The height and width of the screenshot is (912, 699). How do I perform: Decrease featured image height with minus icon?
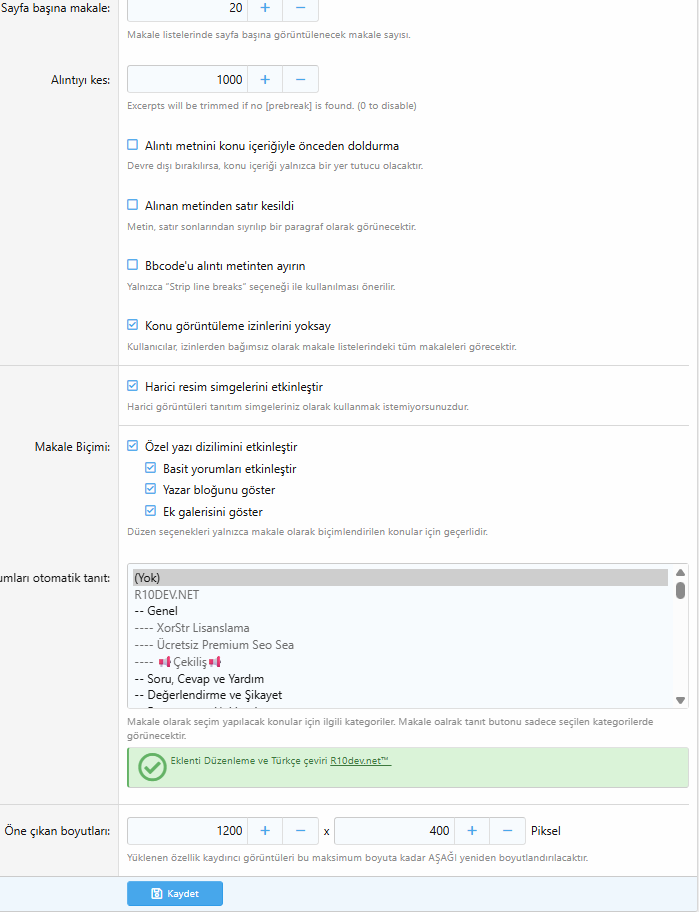507,831
